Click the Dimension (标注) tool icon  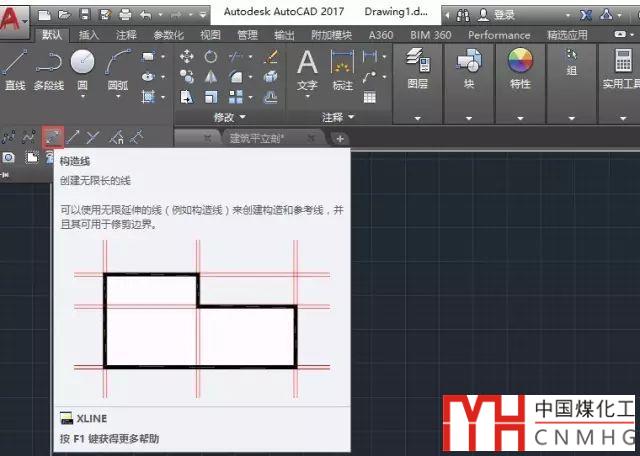[x=343, y=66]
